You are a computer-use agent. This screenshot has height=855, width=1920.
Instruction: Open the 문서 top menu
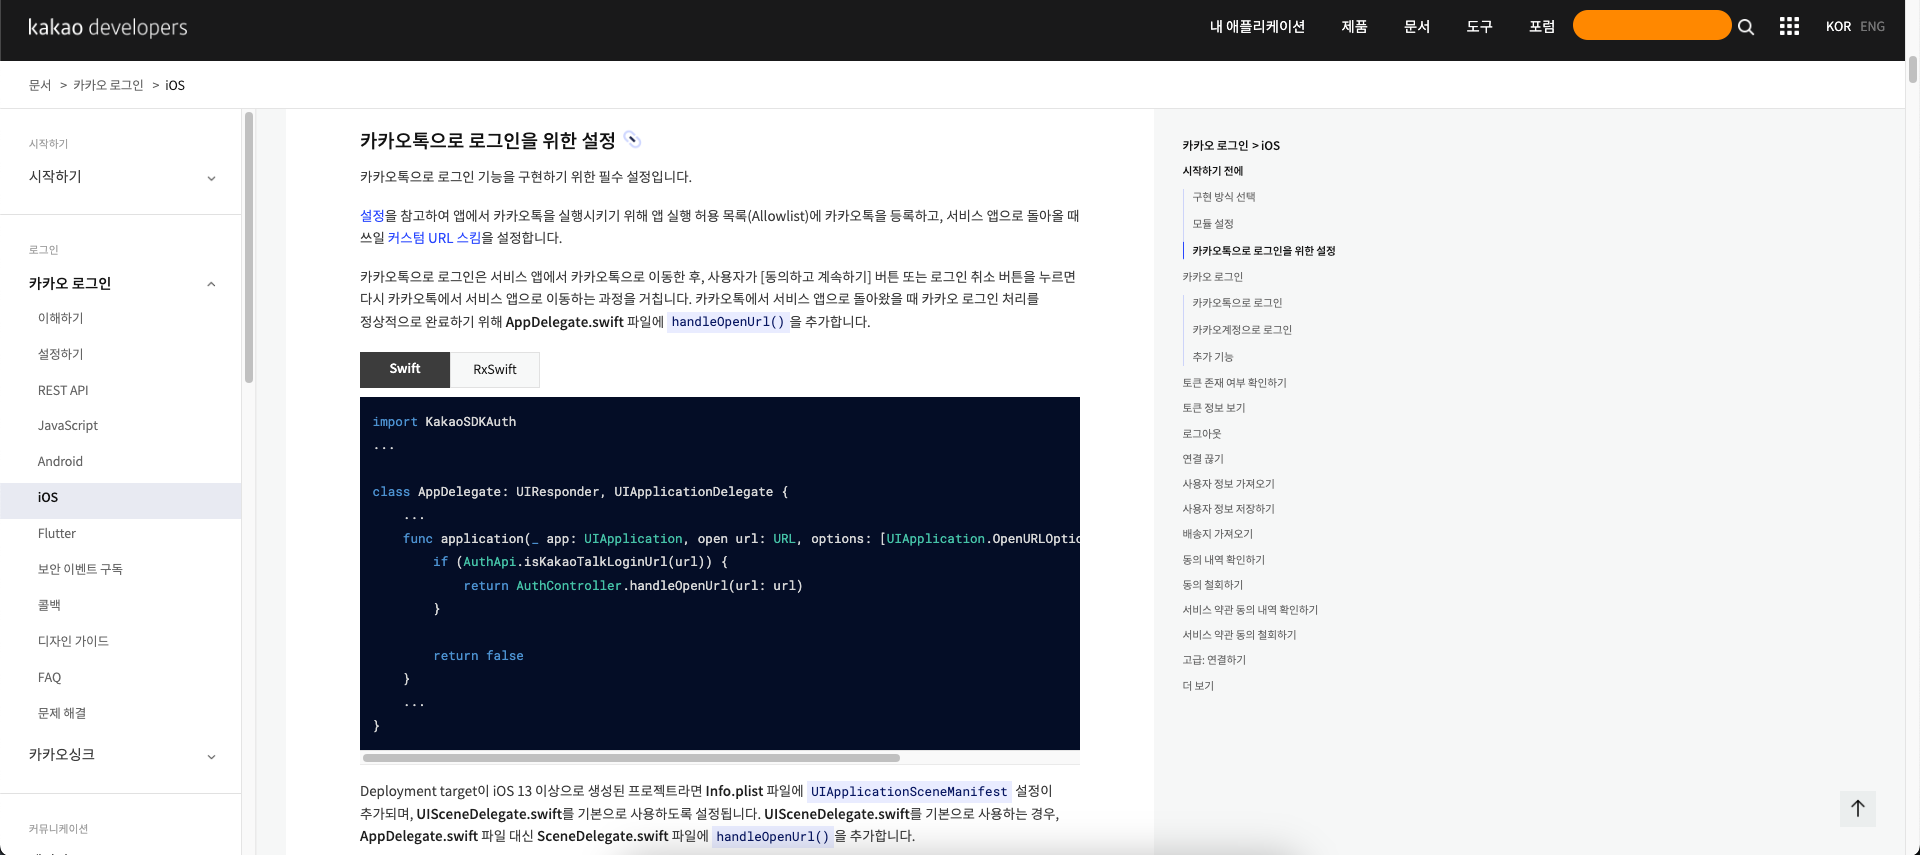[x=1417, y=27]
